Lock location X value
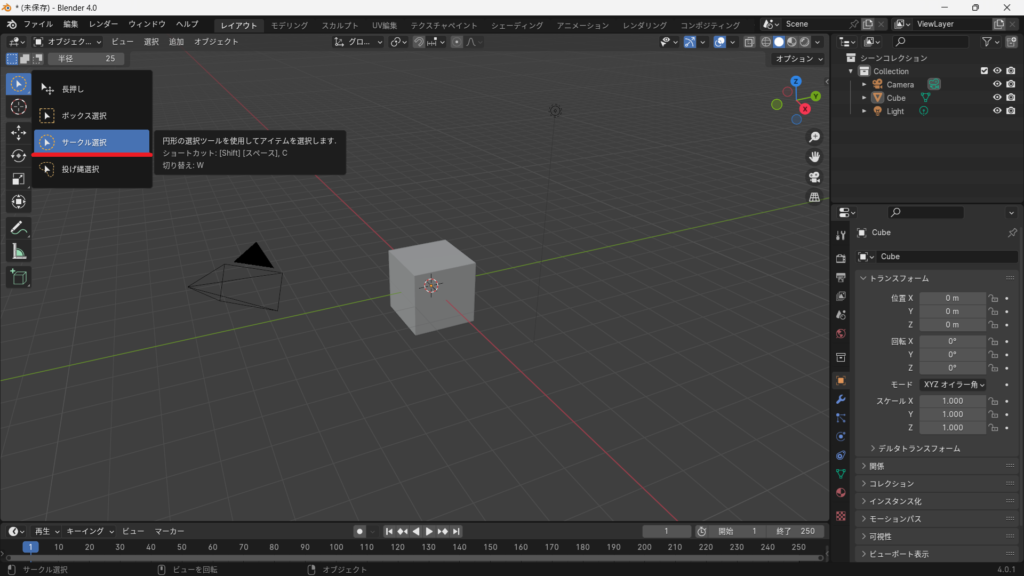Screen dimensions: 1024x576 pyautogui.click(x=993, y=298)
